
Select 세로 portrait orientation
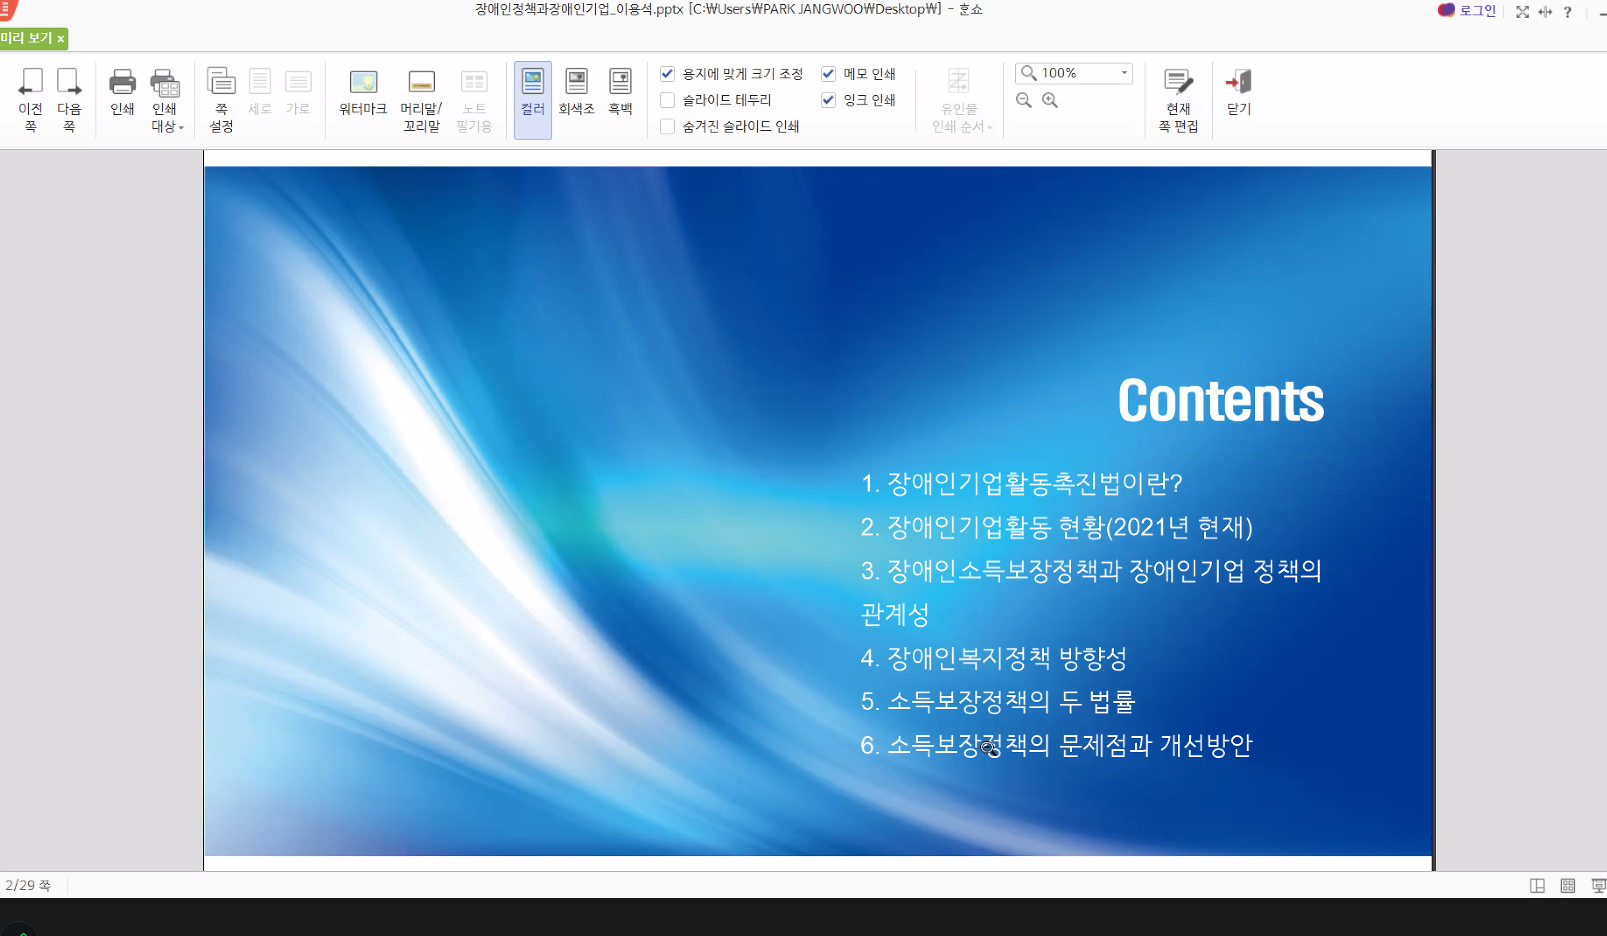260,92
